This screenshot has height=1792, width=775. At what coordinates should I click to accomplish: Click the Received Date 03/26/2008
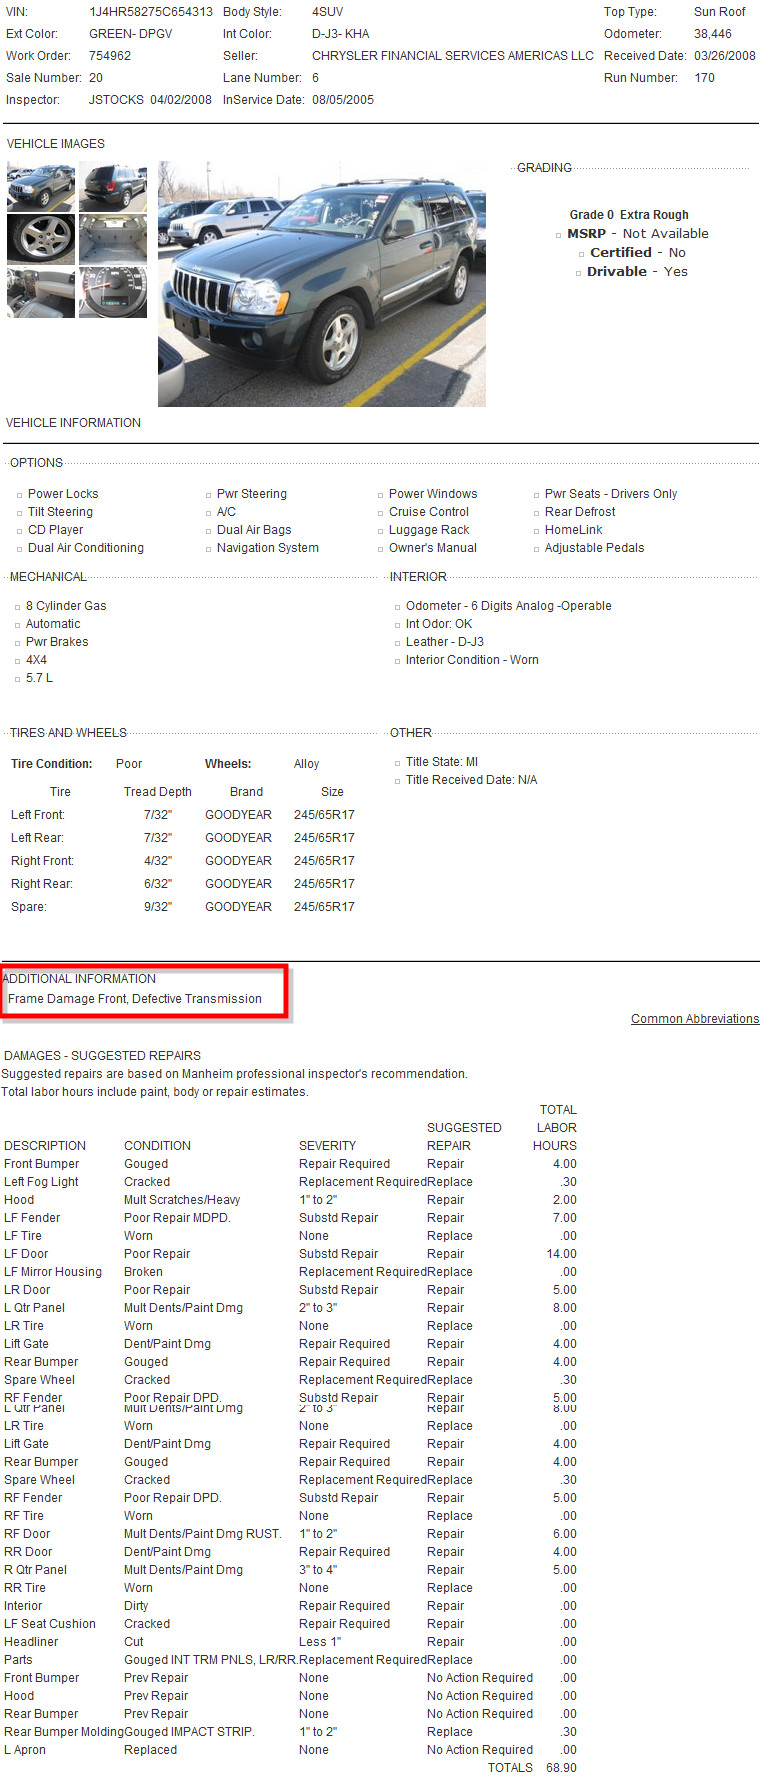point(725,56)
